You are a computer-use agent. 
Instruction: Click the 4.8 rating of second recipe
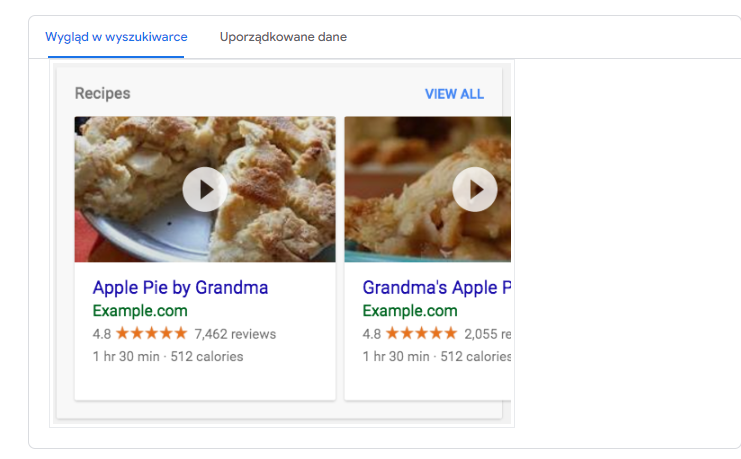(x=371, y=334)
